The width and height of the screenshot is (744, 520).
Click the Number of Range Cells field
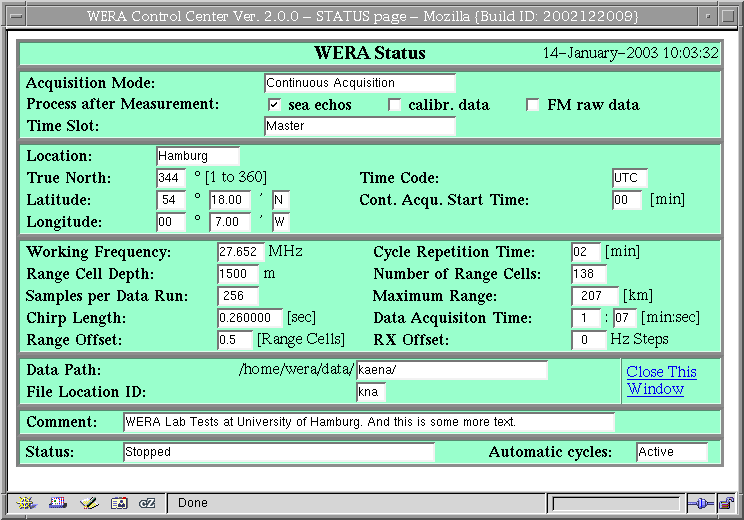(589, 274)
